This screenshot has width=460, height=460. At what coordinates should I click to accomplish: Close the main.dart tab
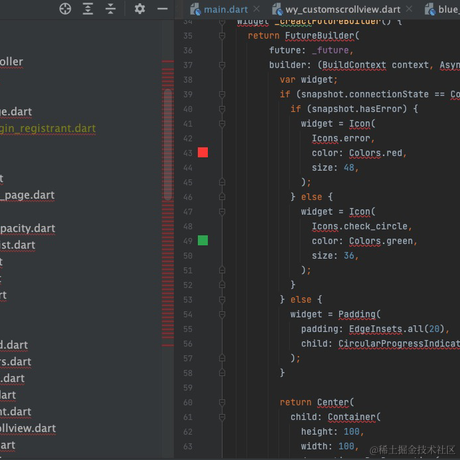(256, 9)
